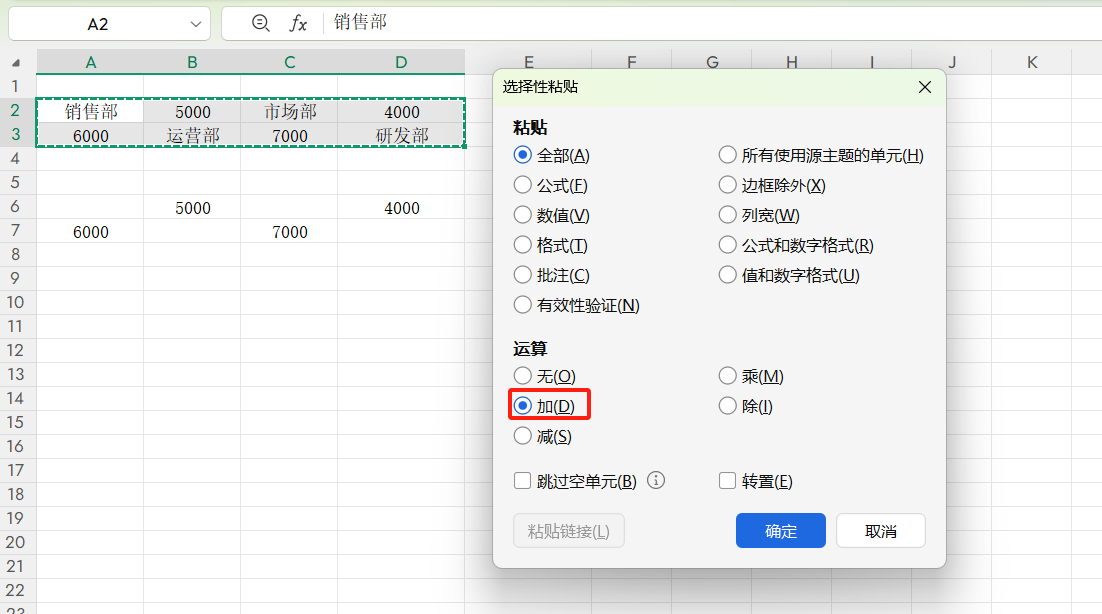Close the 选择性粘贴 dialog with the X
The image size is (1102, 614).
tap(924, 87)
